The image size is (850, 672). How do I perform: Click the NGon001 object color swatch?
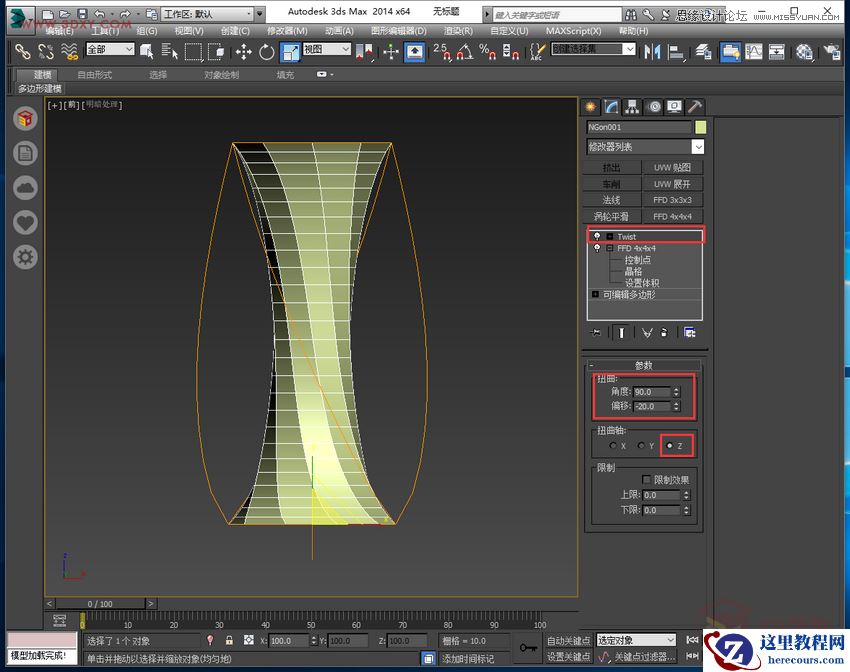pyautogui.click(x=700, y=127)
